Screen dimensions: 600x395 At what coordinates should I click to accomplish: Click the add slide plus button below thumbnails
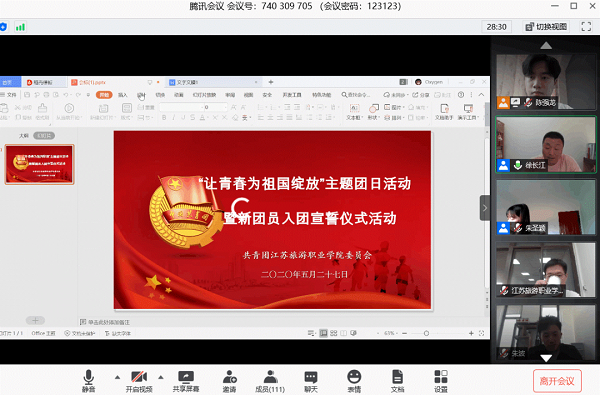pyautogui.click(x=35, y=320)
